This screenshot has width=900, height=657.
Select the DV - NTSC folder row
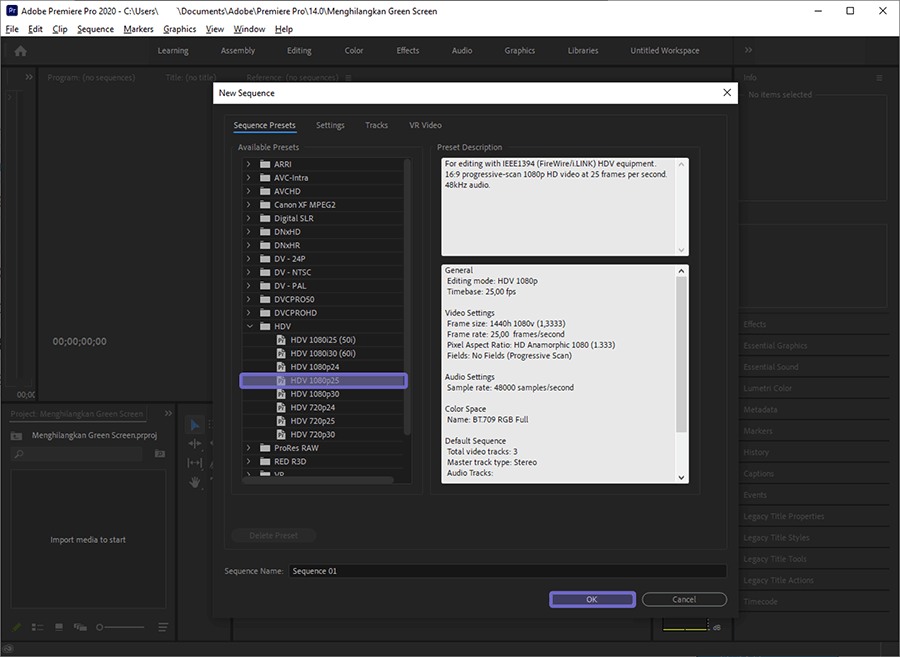pyautogui.click(x=323, y=272)
